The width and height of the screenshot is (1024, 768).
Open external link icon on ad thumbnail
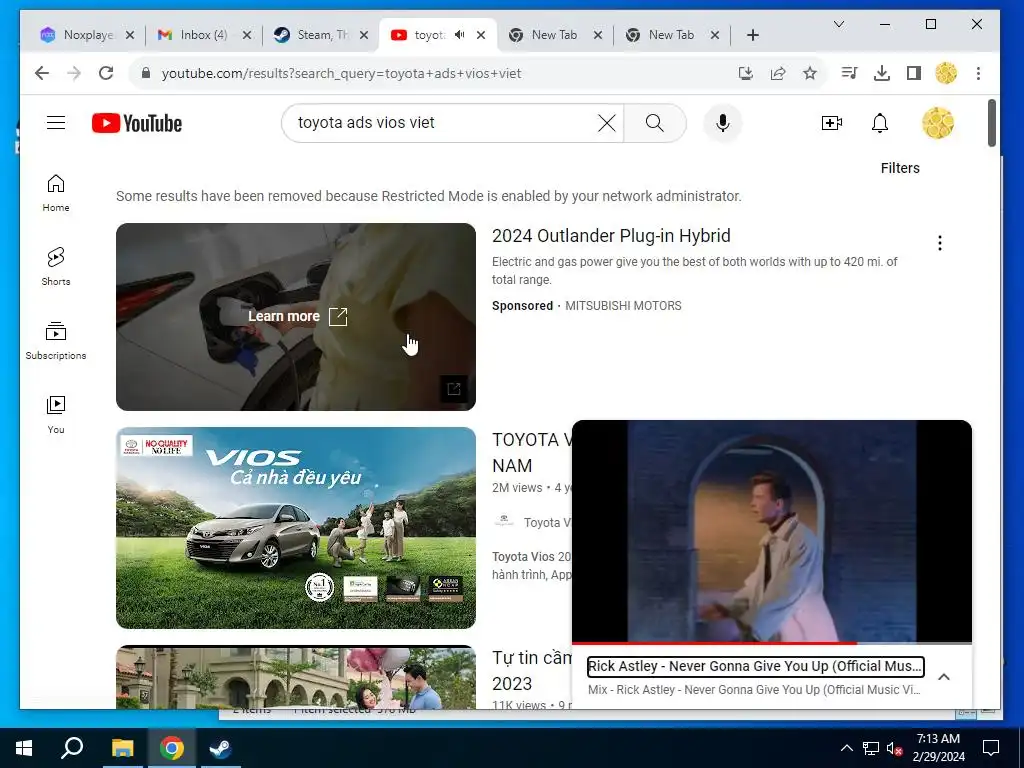coord(453,389)
